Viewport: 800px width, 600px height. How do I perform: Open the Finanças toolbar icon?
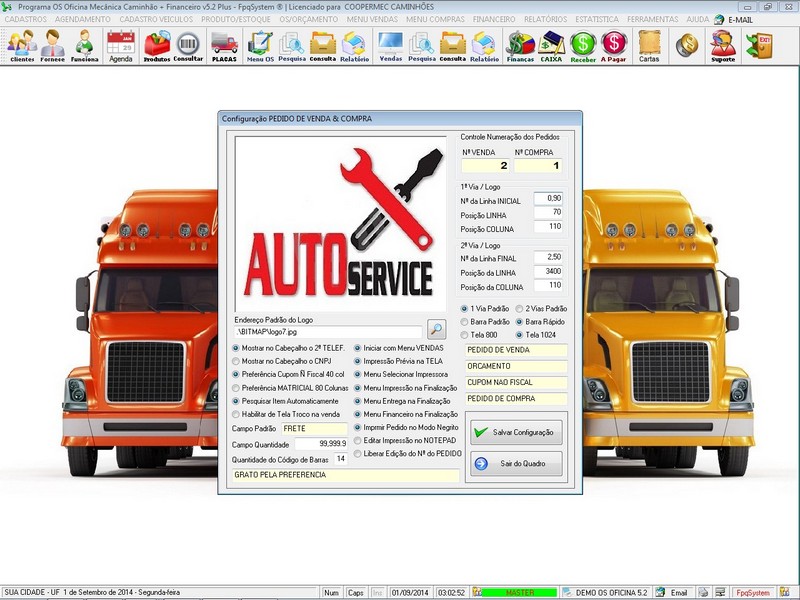tap(520, 46)
